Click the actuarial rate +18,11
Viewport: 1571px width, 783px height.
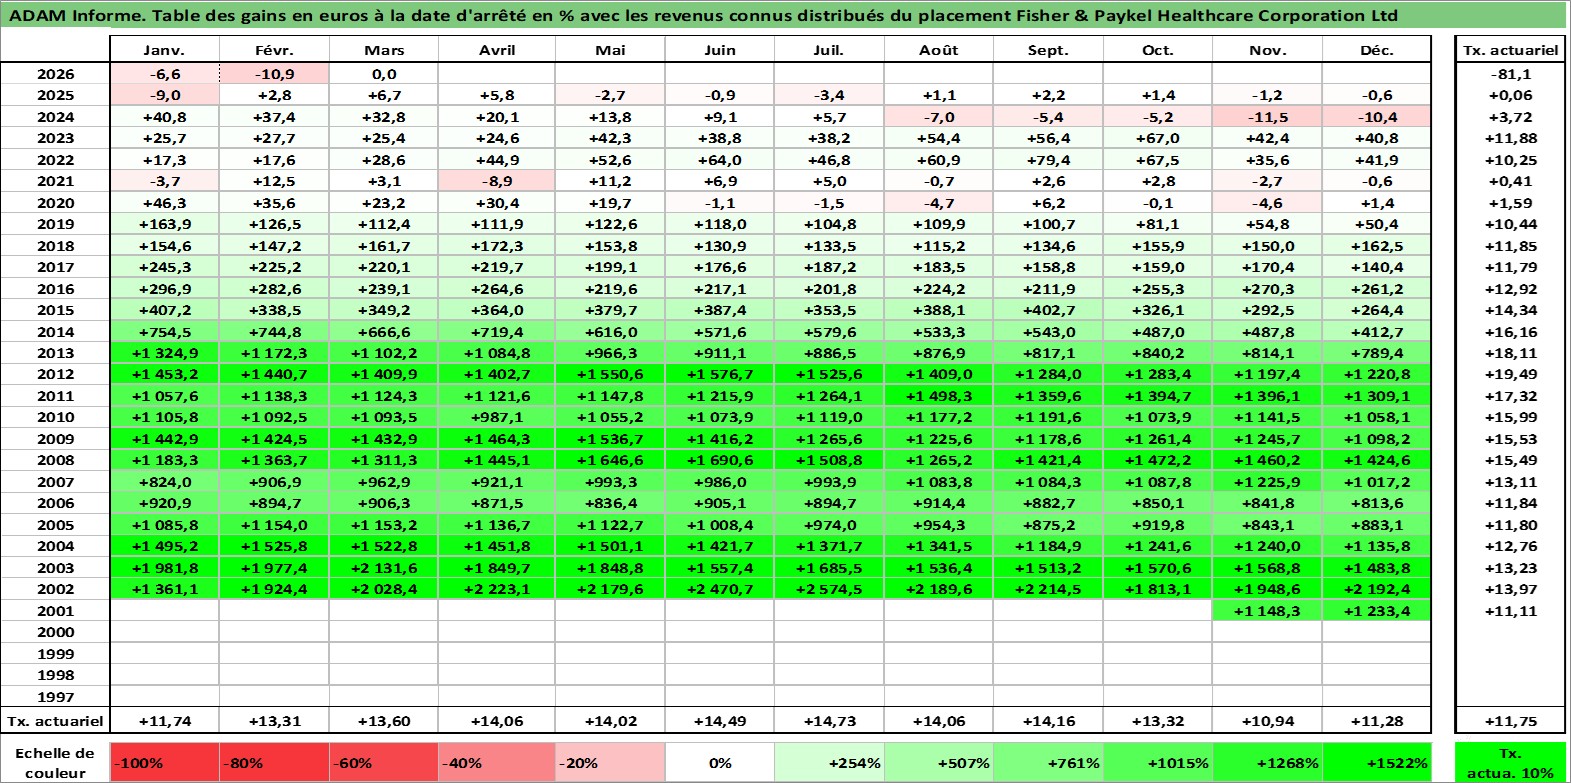click(1510, 353)
